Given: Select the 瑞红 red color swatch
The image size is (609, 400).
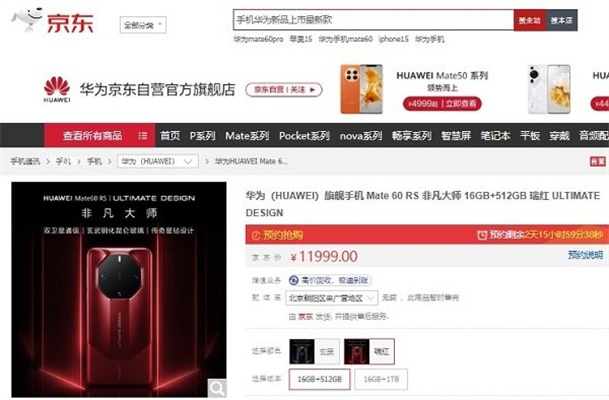Looking at the screenshot, I should [x=369, y=351].
